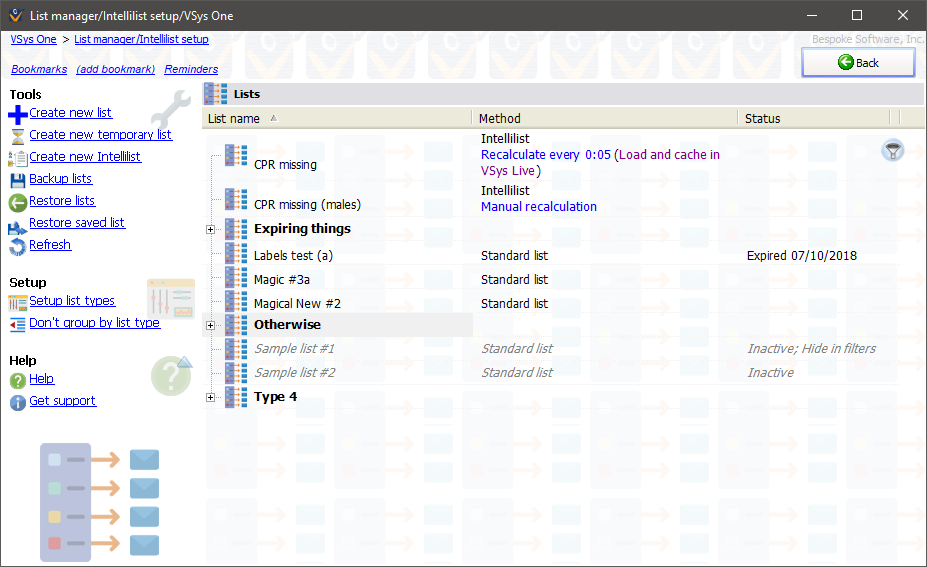Click the Back button
The width and height of the screenshot is (927, 567).
point(858,63)
